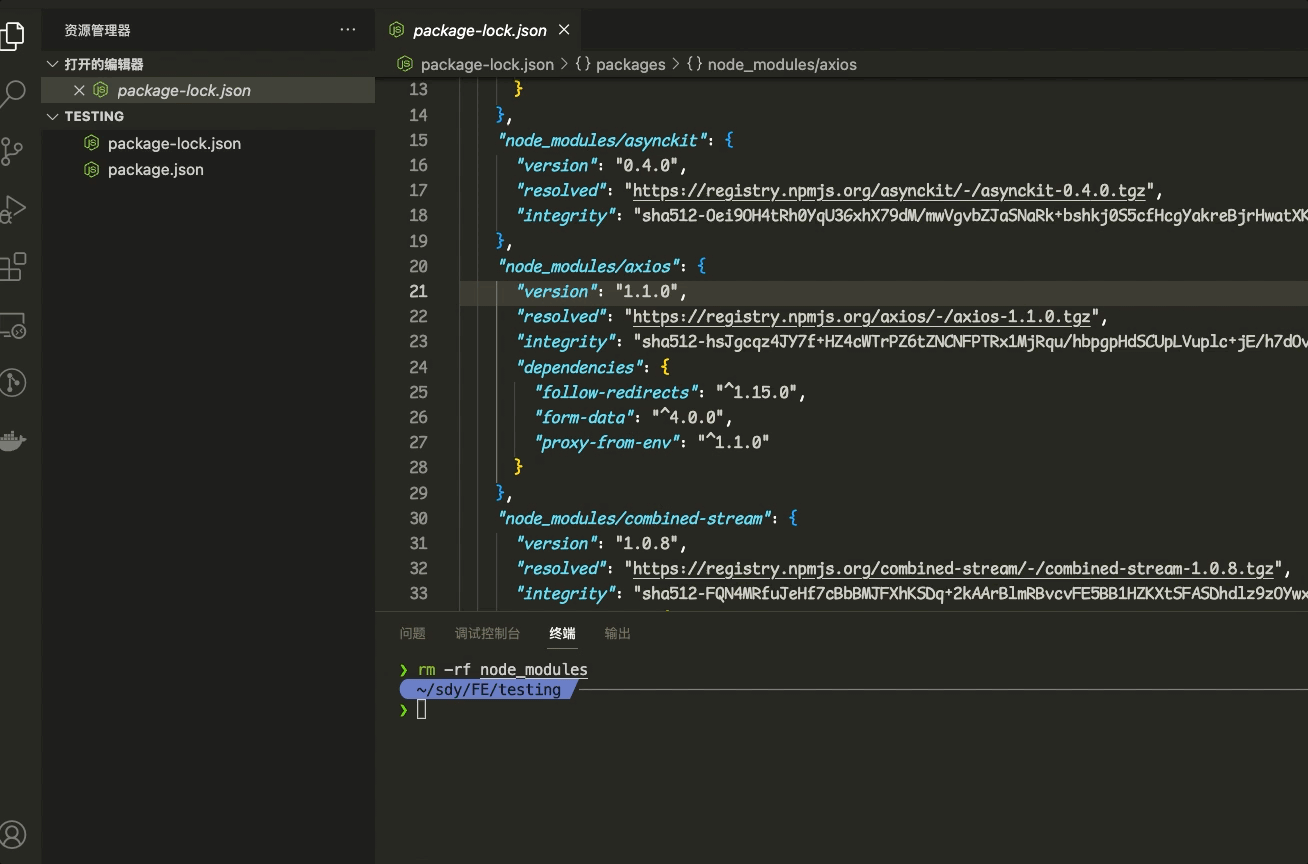Click the "node_modules/axios" key on line 20
Viewport: 1308px width, 864px height.
click(x=591, y=266)
